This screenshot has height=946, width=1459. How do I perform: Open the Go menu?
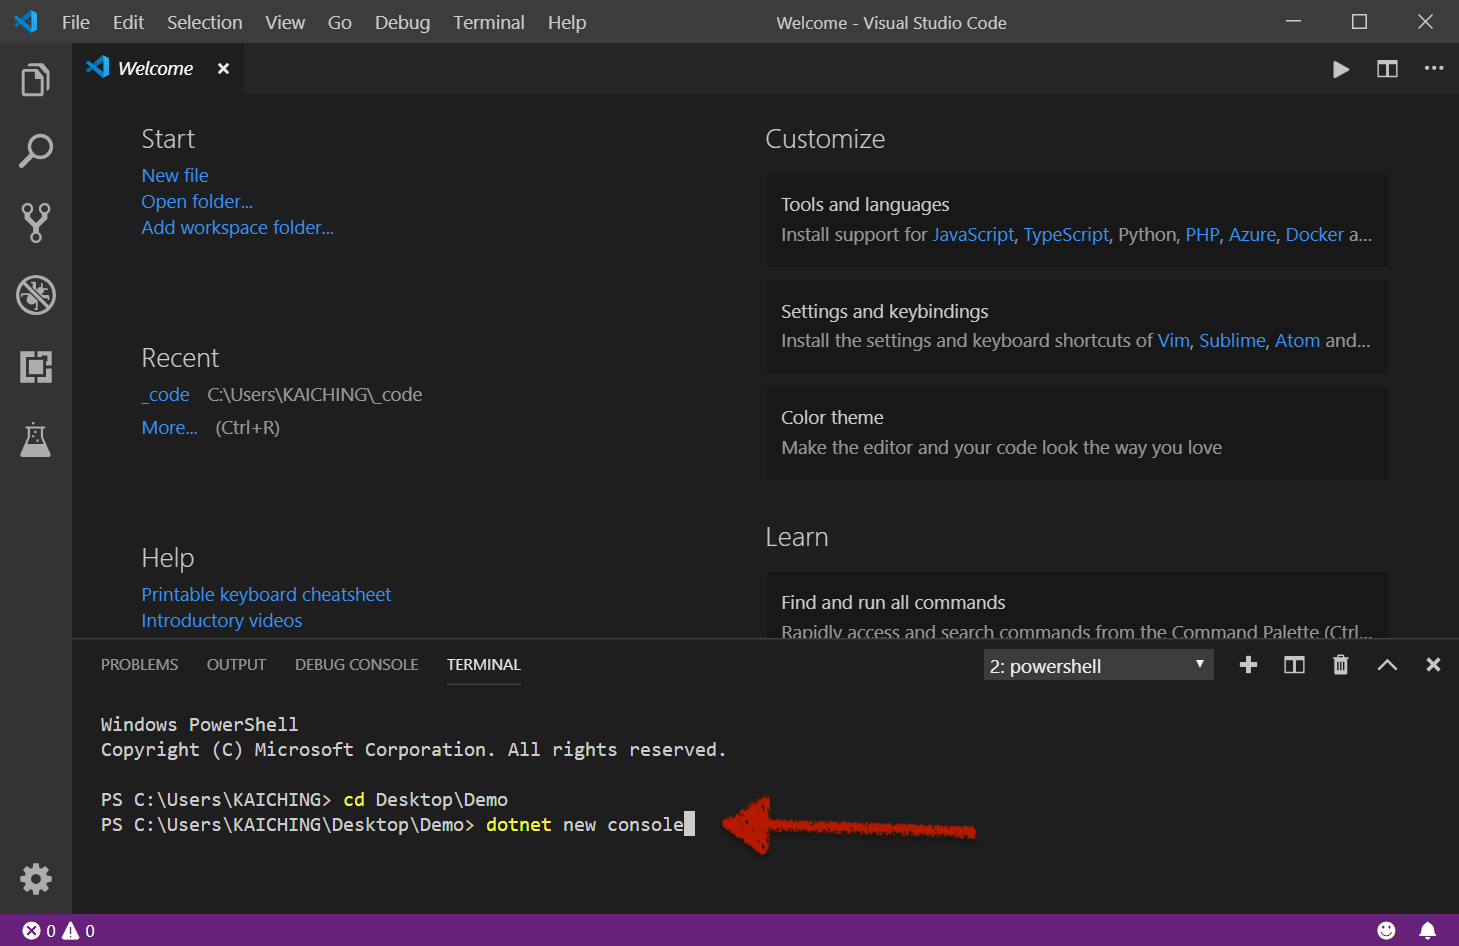click(340, 22)
